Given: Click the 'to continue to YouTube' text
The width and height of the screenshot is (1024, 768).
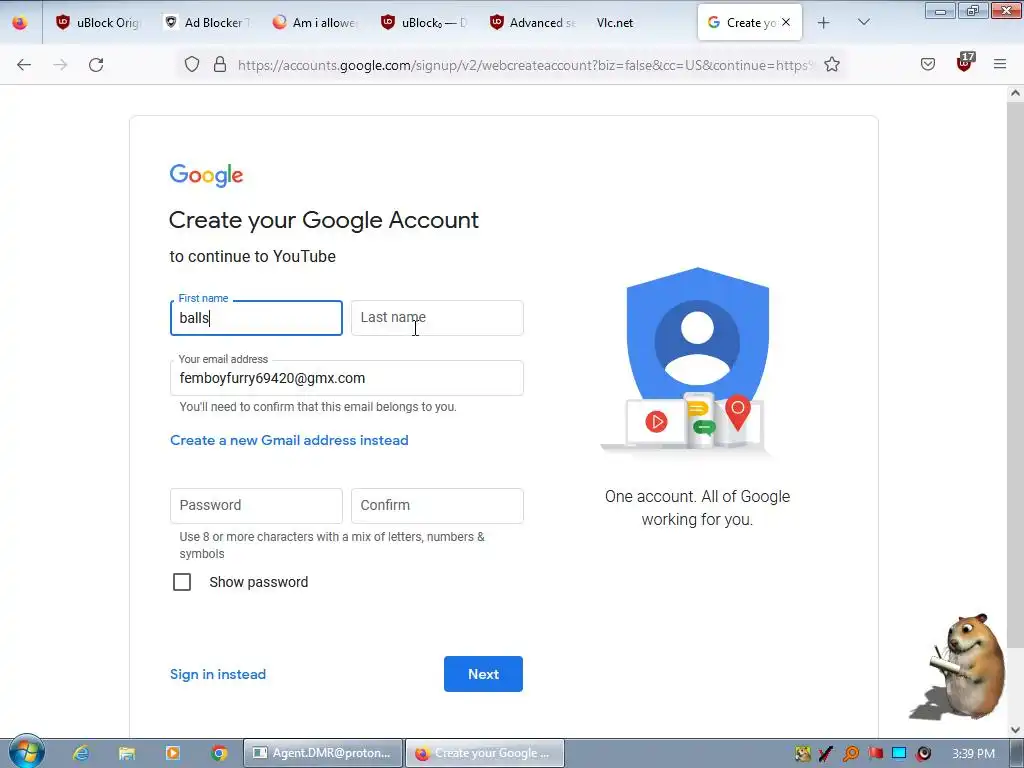Looking at the screenshot, I should (253, 256).
